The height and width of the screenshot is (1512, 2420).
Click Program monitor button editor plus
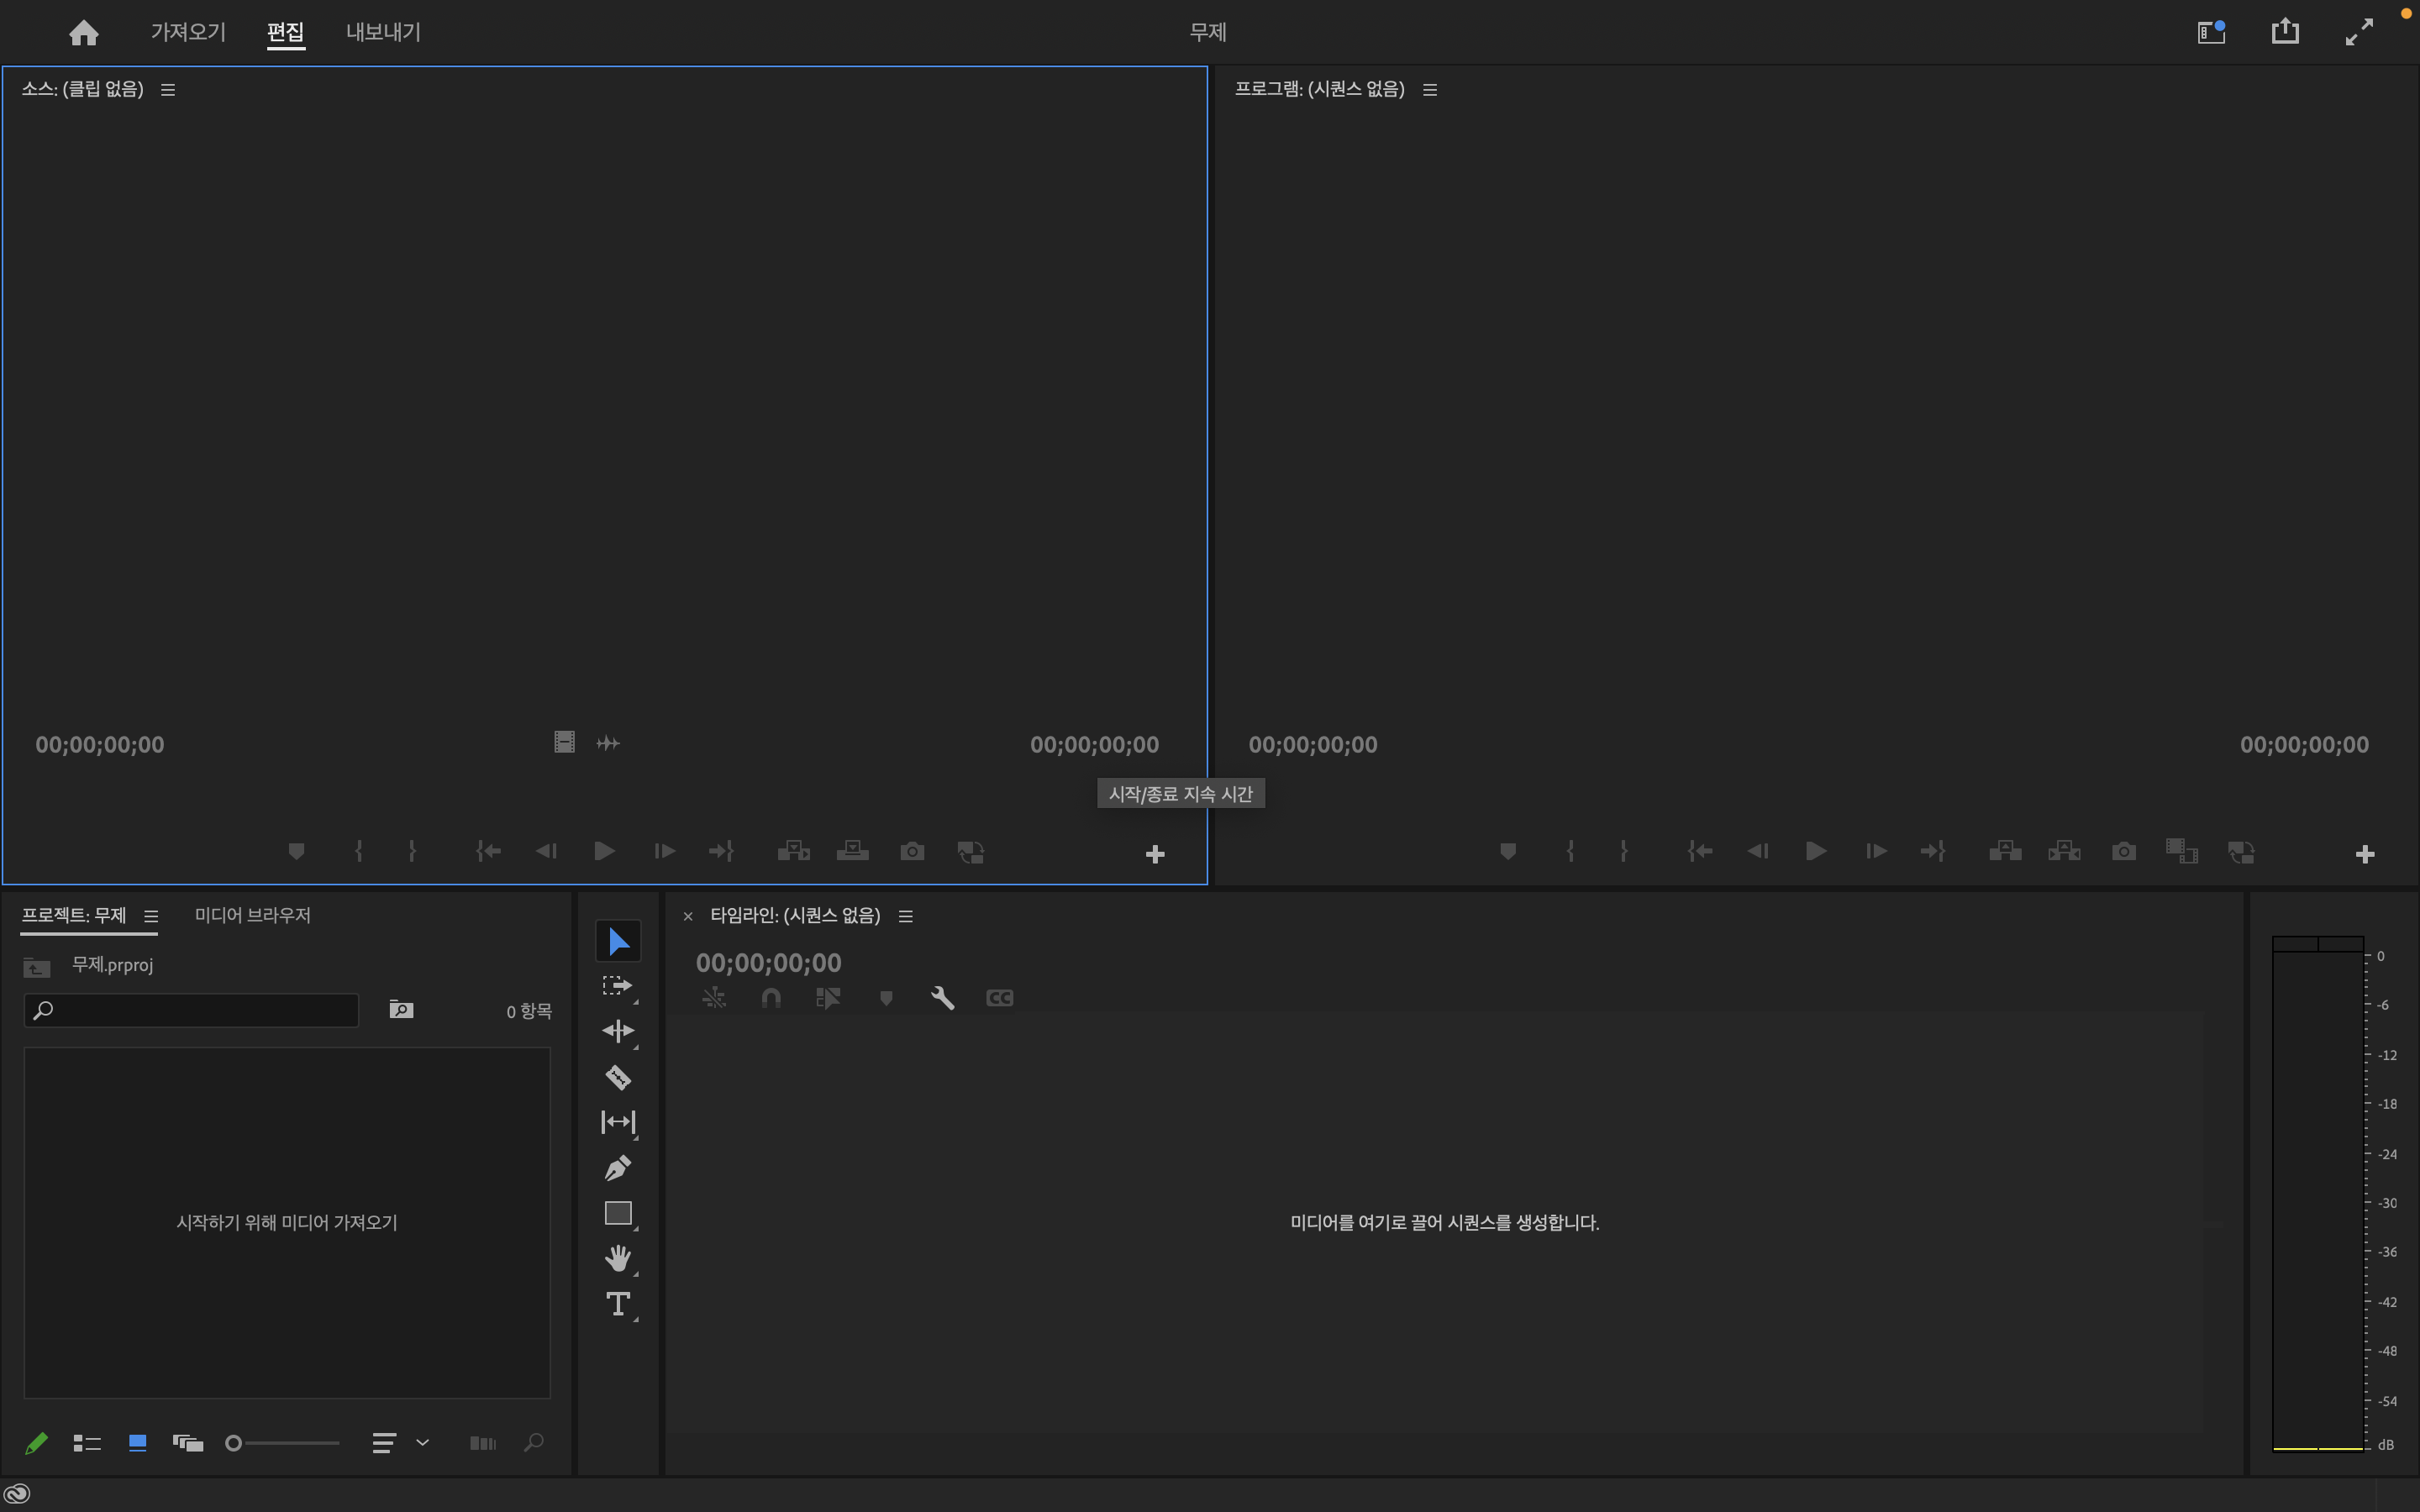pos(2364,854)
